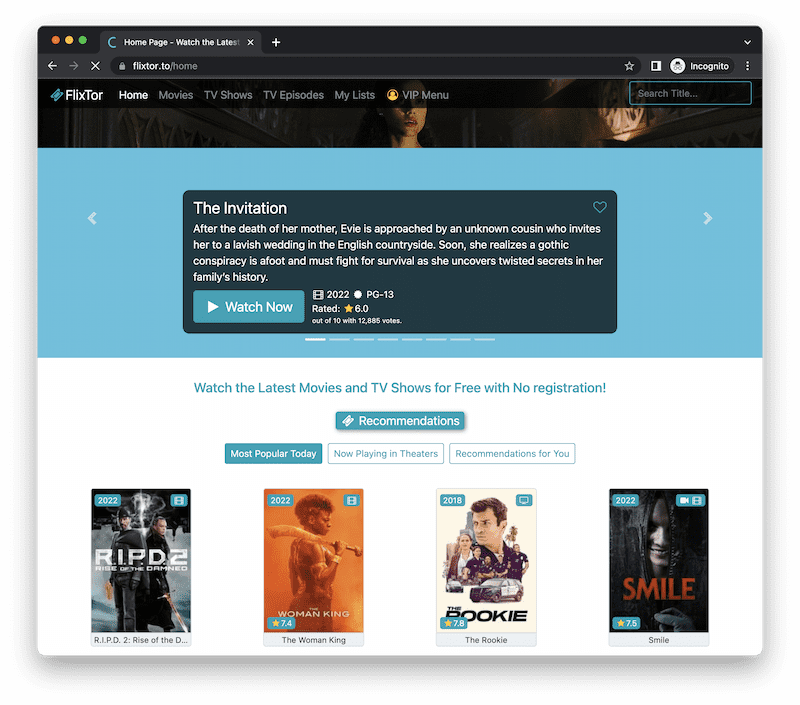Click the camera icon on Smile

coord(684,500)
